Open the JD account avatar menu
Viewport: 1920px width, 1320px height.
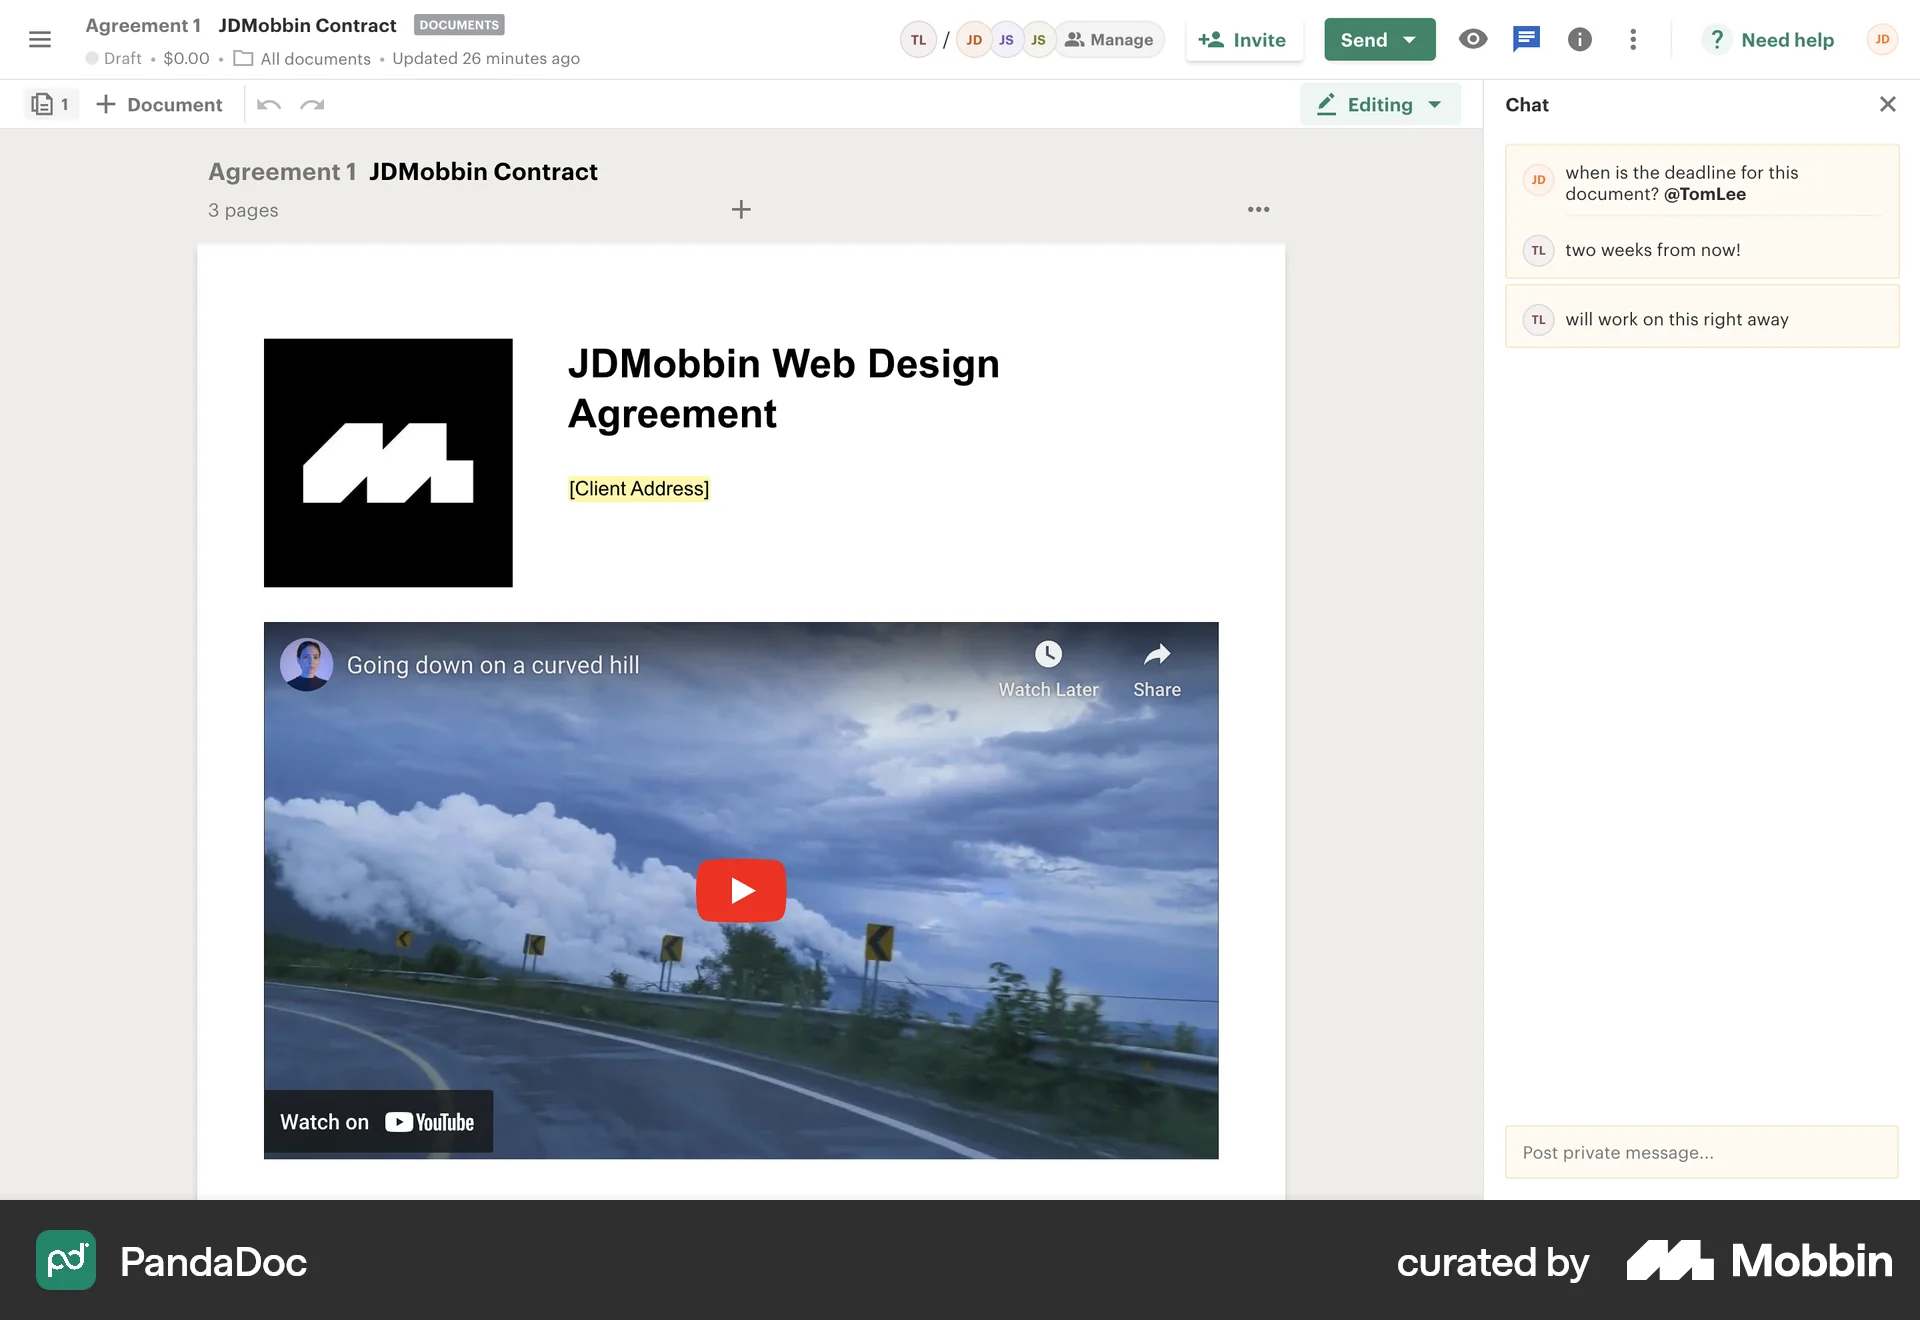1882,40
